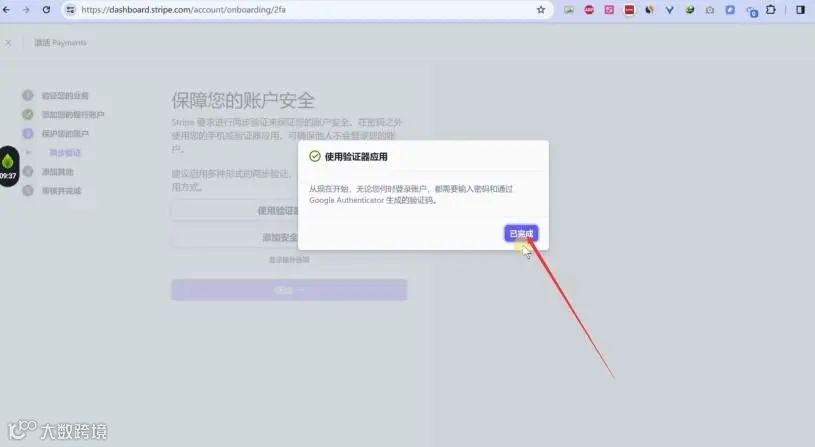This screenshot has width=815, height=447.
Task: Click the gray camera extension icon
Action: pyautogui.click(x=710, y=10)
